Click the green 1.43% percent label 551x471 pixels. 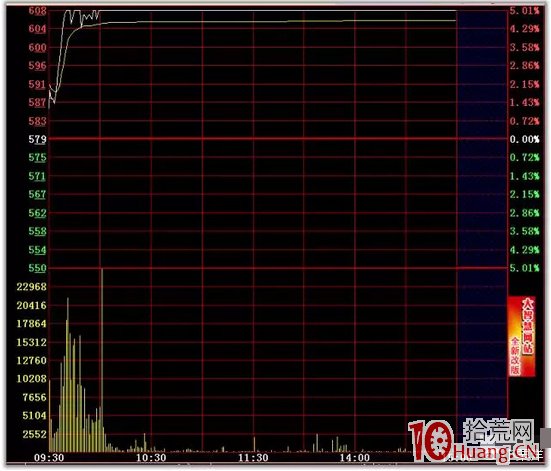(524, 176)
